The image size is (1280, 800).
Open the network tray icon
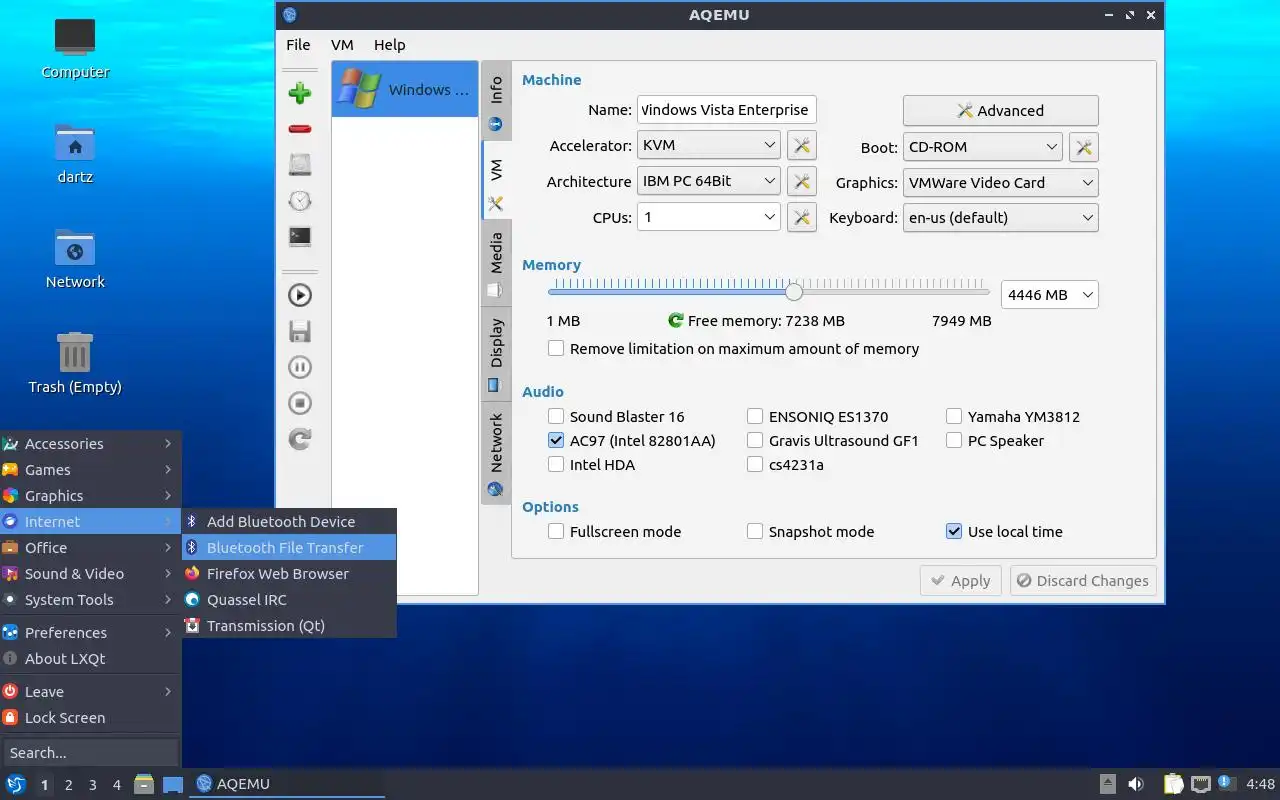(1200, 784)
